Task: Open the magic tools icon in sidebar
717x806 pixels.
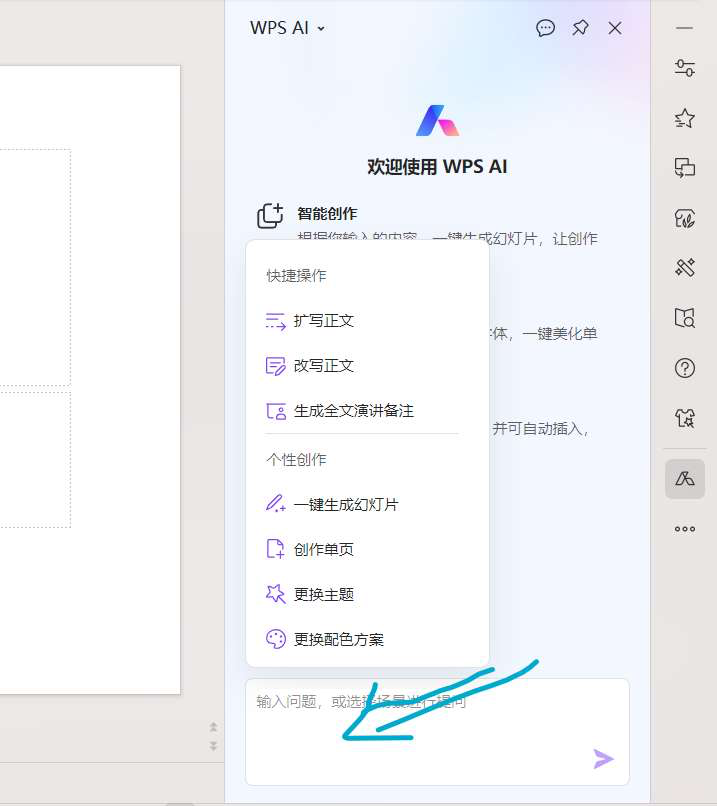Action: (x=684, y=267)
